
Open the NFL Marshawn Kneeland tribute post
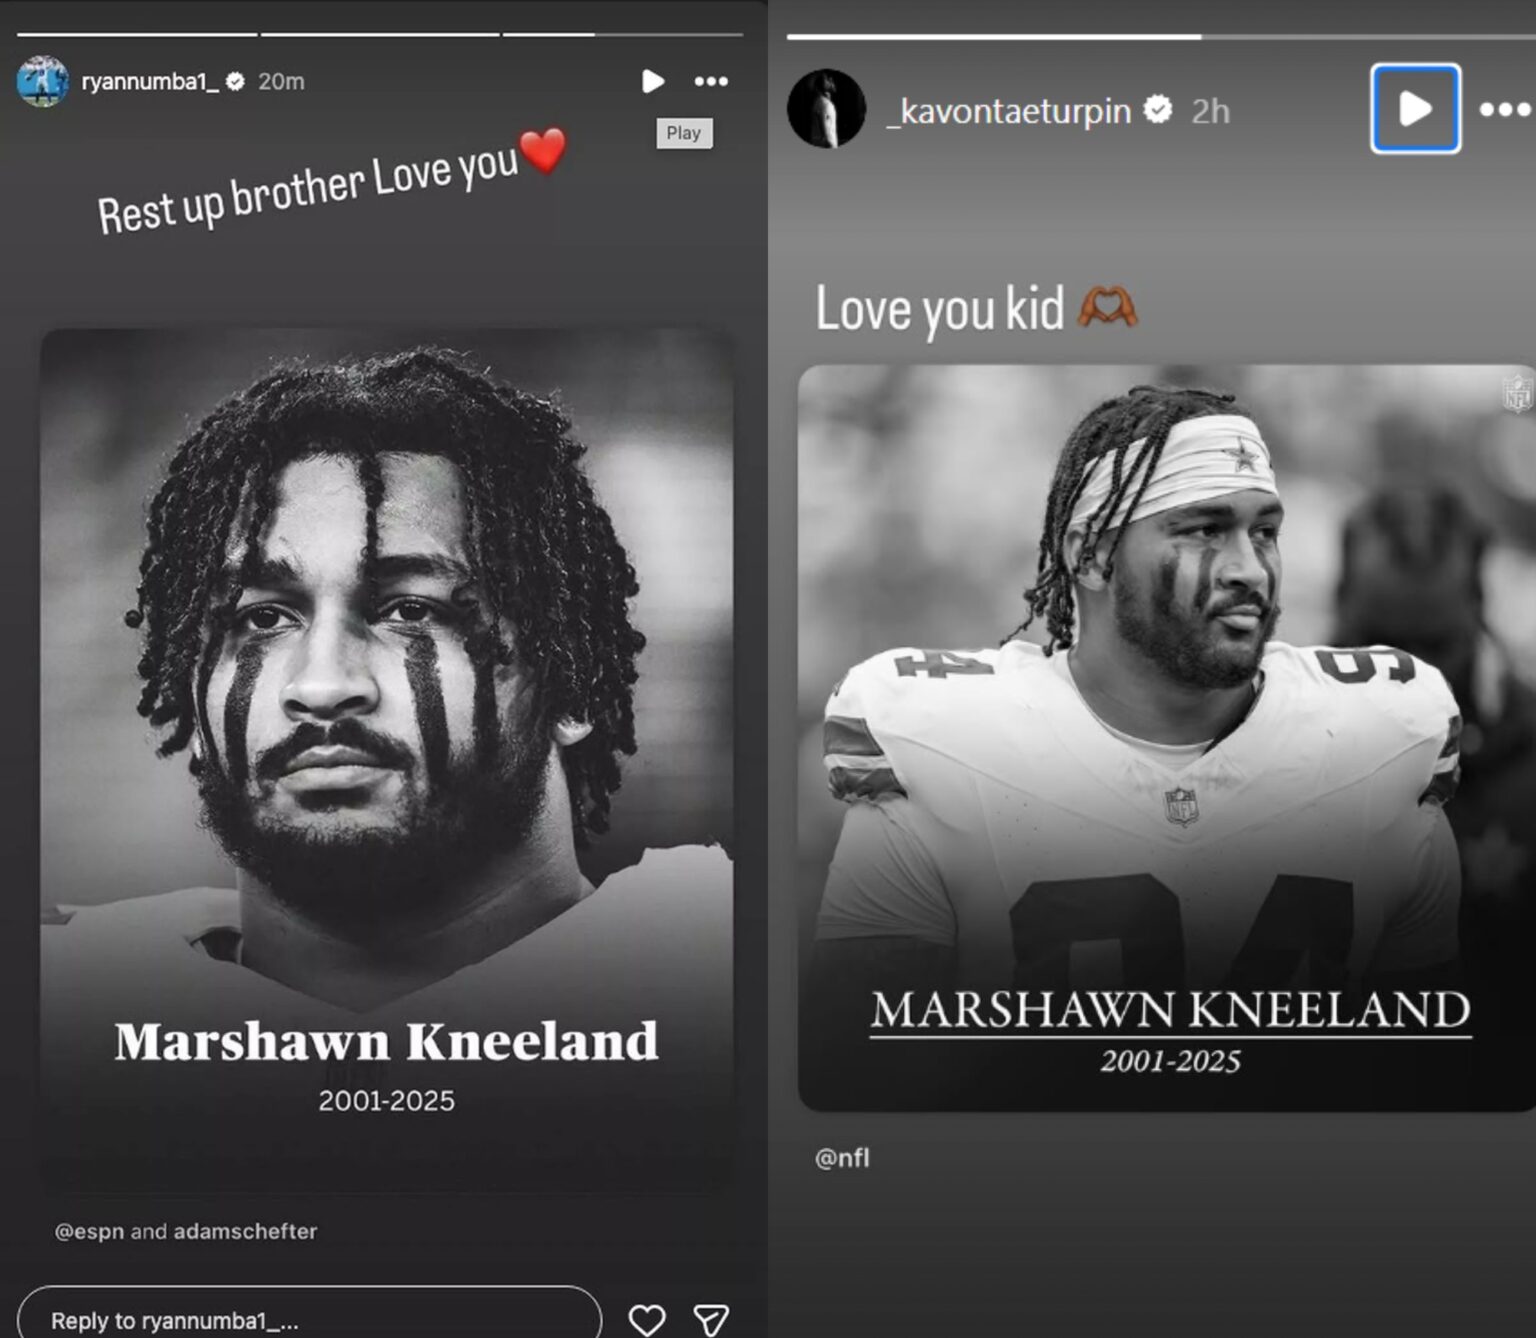point(1167,738)
